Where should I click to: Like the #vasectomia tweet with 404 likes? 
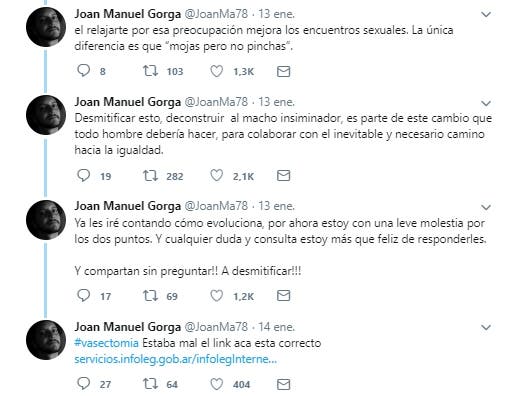[217, 384]
